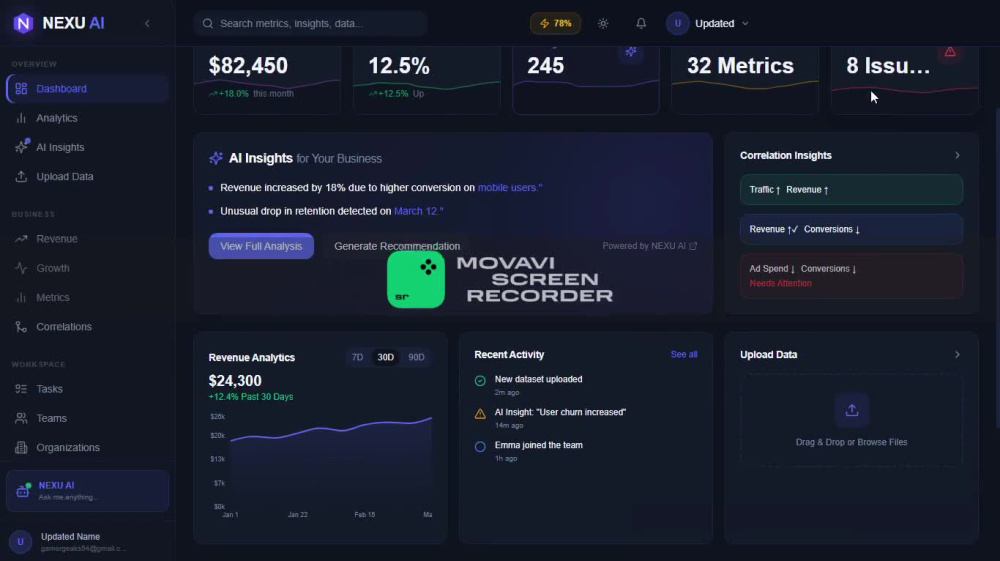Click View Full Analysis button
Viewport: 1000px width, 561px height.
pyautogui.click(x=261, y=246)
